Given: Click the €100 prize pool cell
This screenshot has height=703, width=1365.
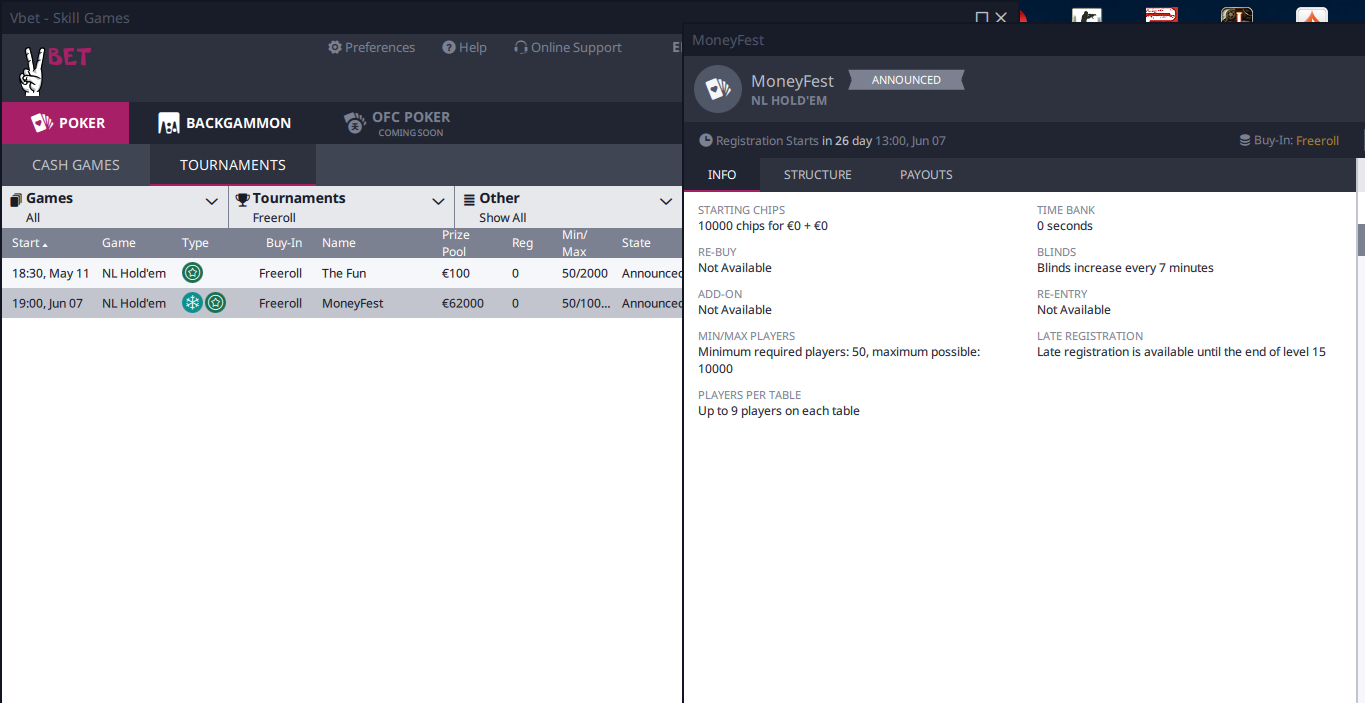Looking at the screenshot, I should point(456,273).
